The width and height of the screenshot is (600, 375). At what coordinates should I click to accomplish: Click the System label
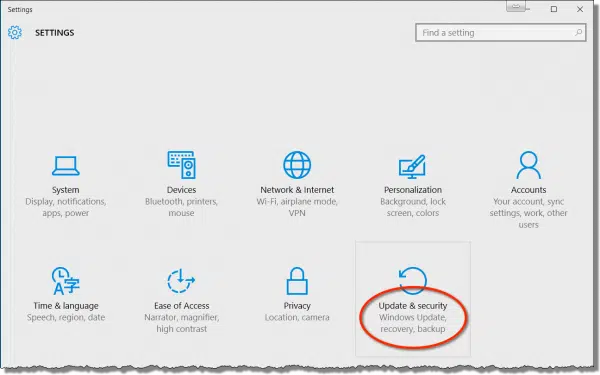coord(65,190)
